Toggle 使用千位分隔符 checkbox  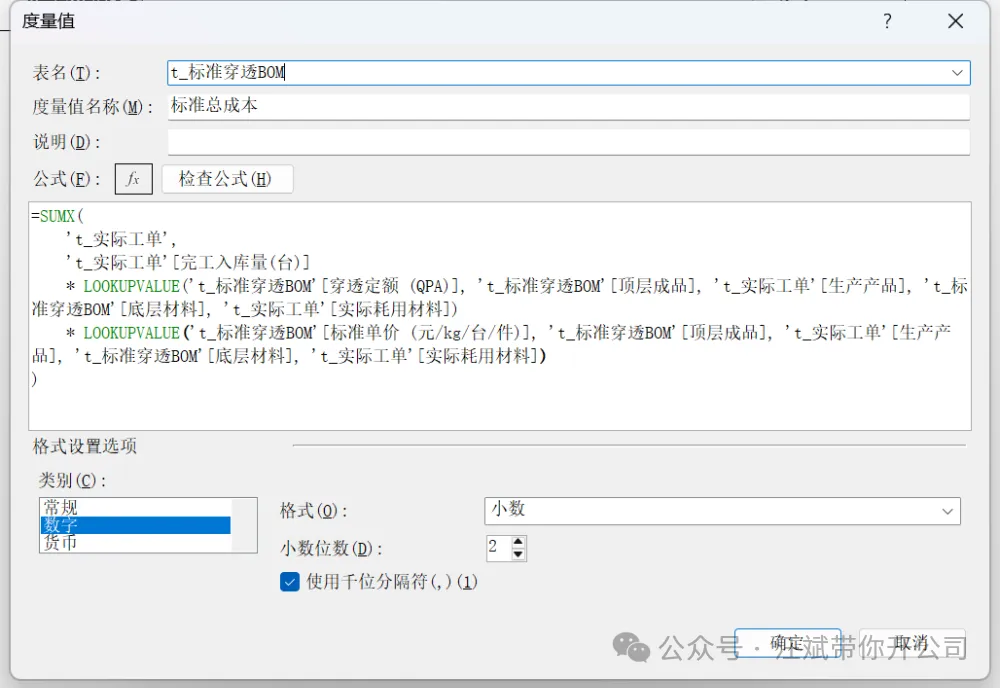290,582
